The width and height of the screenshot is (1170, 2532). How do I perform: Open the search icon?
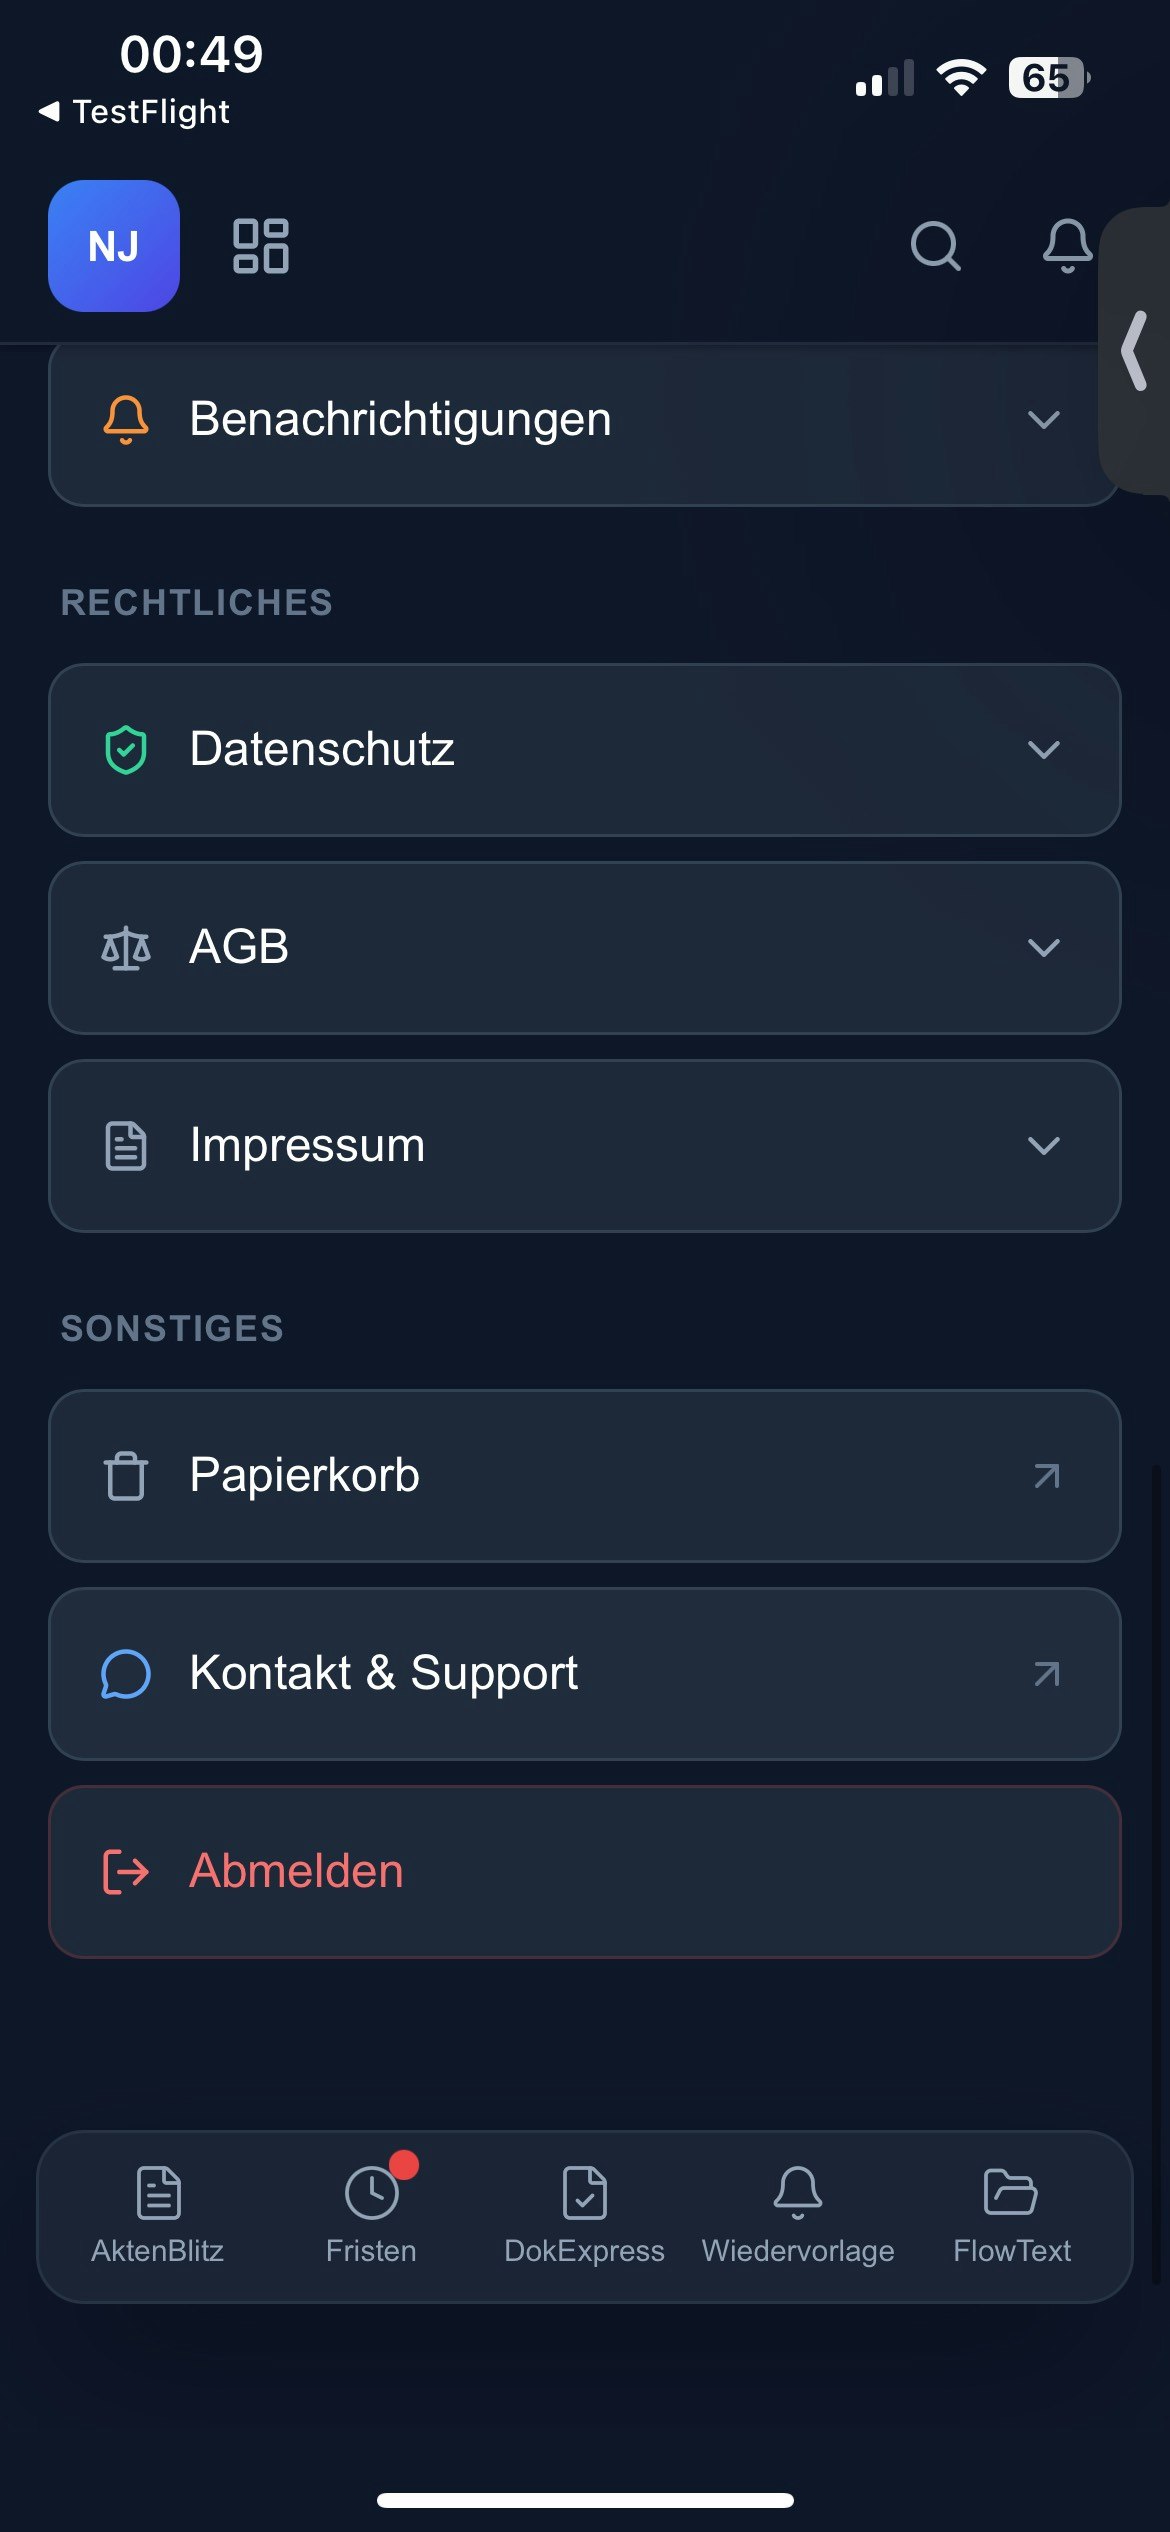936,246
